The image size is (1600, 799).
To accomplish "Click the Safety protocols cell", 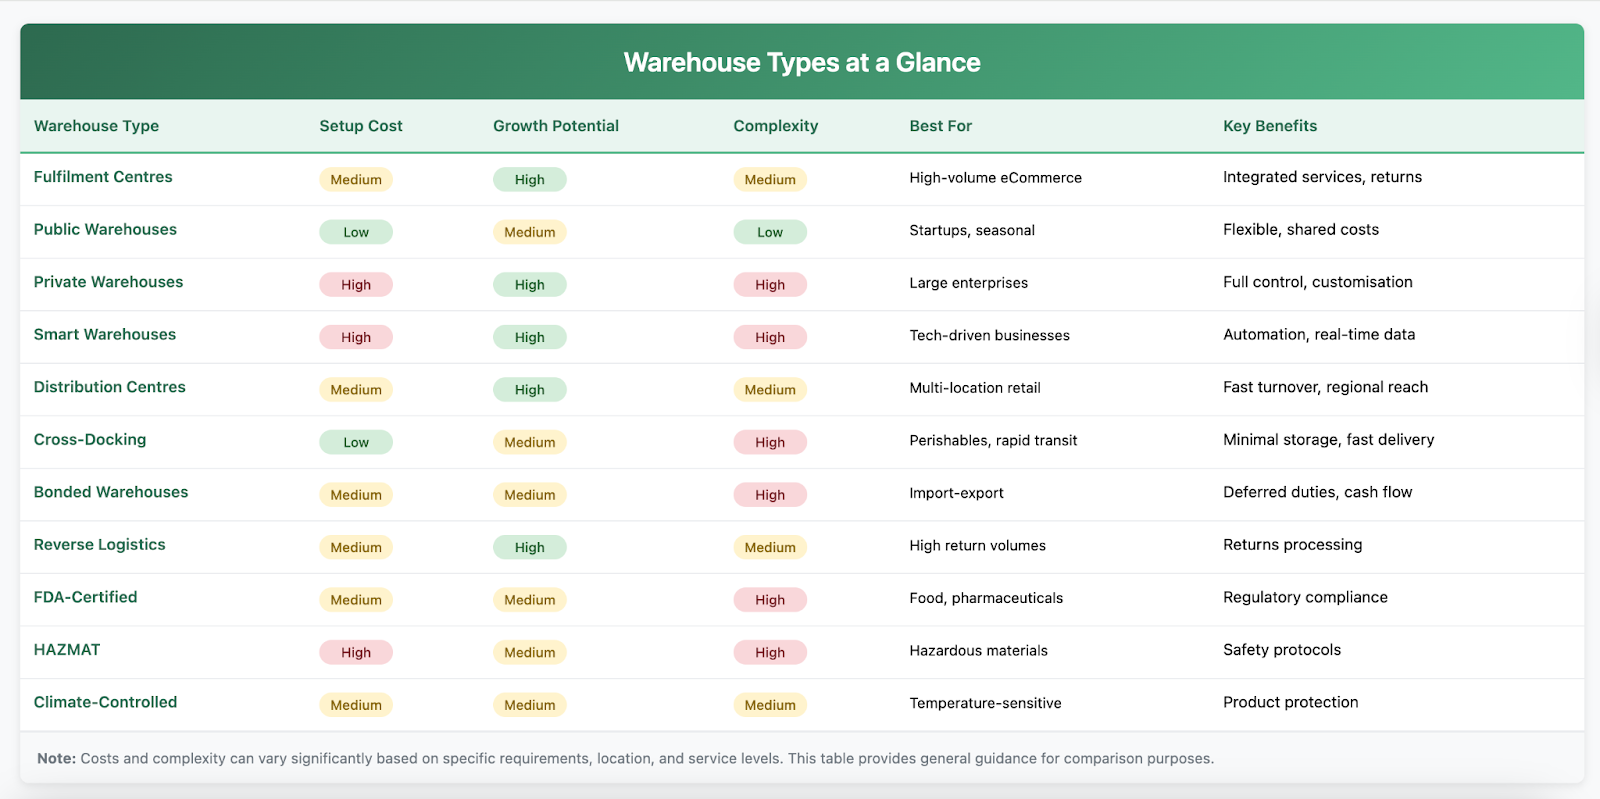I will pyautogui.click(x=1282, y=649).
